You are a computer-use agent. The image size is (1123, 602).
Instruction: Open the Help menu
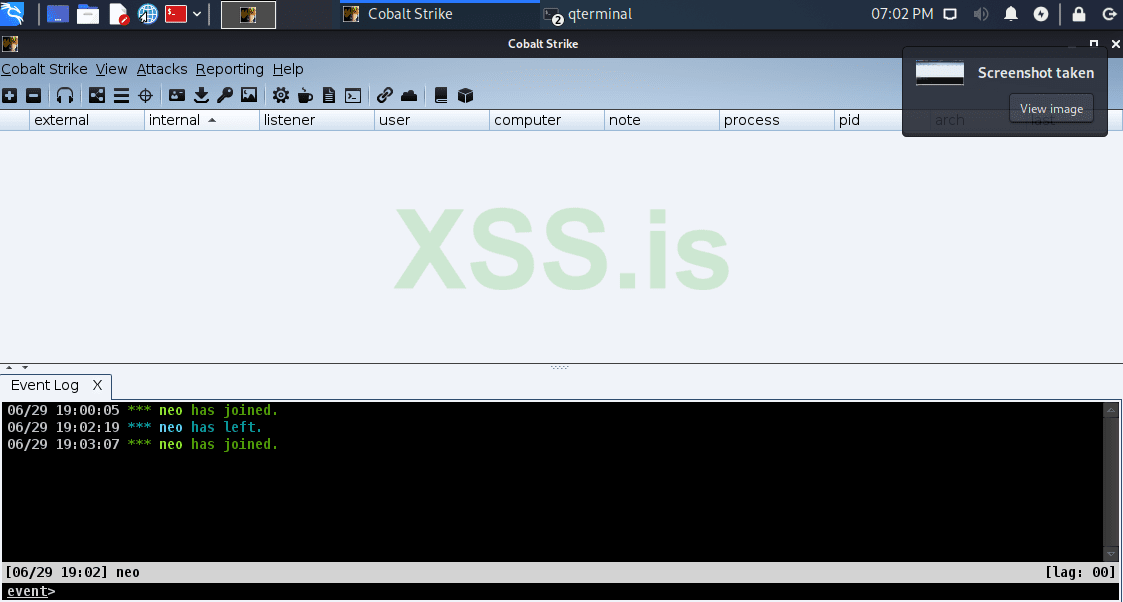click(x=288, y=69)
